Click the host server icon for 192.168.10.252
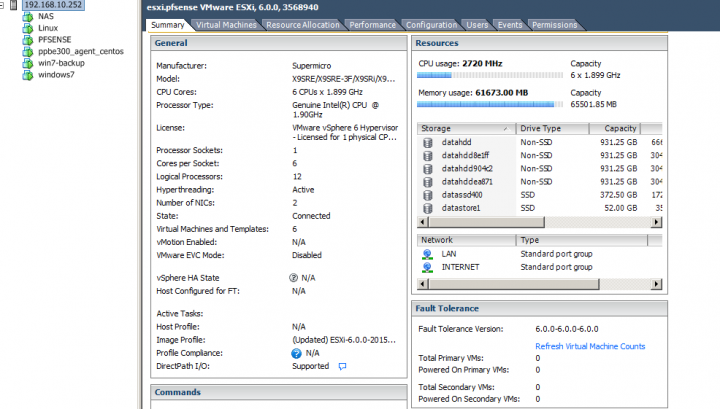 click(13, 5)
